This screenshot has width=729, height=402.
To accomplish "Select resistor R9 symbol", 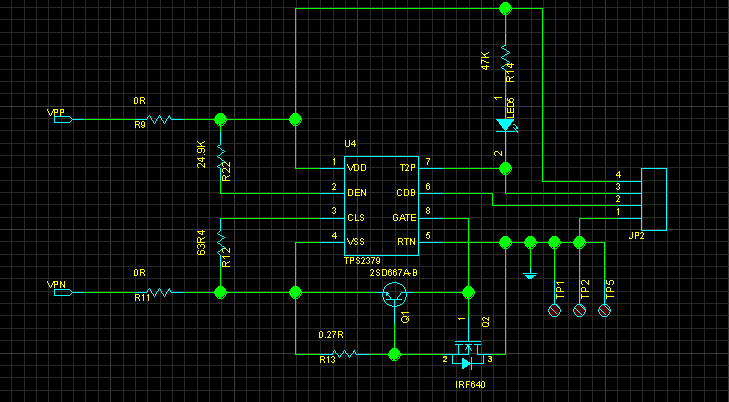I will 159,119.
